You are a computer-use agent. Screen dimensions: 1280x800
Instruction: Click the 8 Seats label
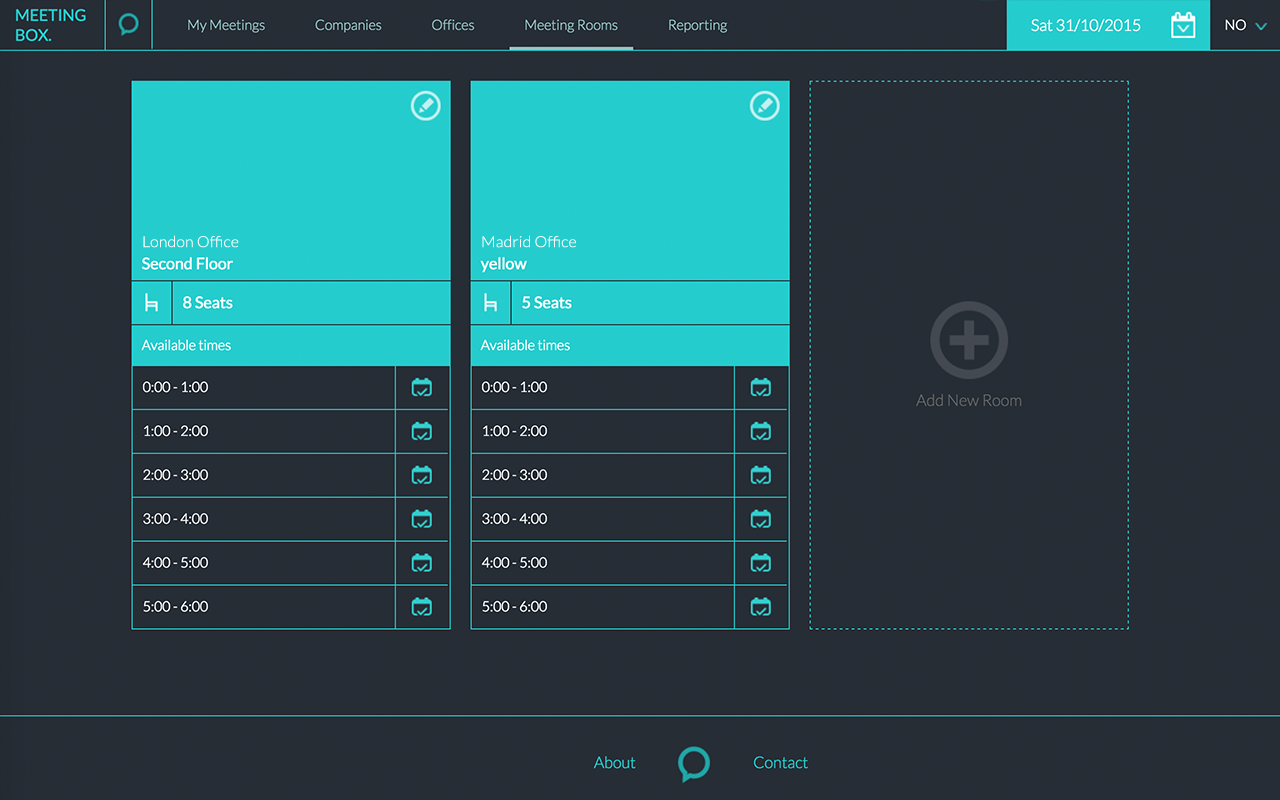207,303
